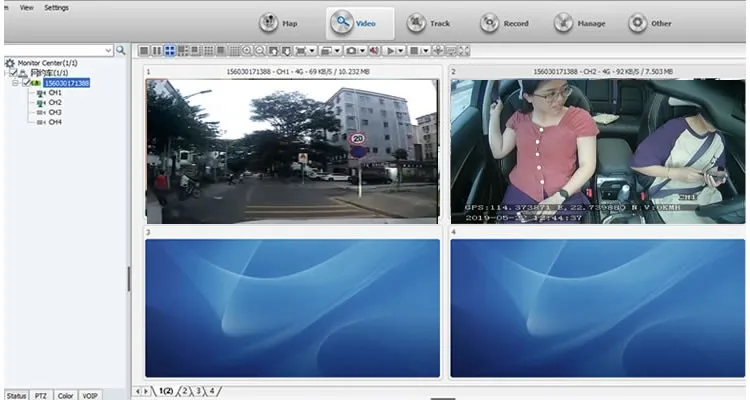Open the snapshot camera dropdown arrow
Viewport: 750px width, 400px height.
(x=364, y=50)
